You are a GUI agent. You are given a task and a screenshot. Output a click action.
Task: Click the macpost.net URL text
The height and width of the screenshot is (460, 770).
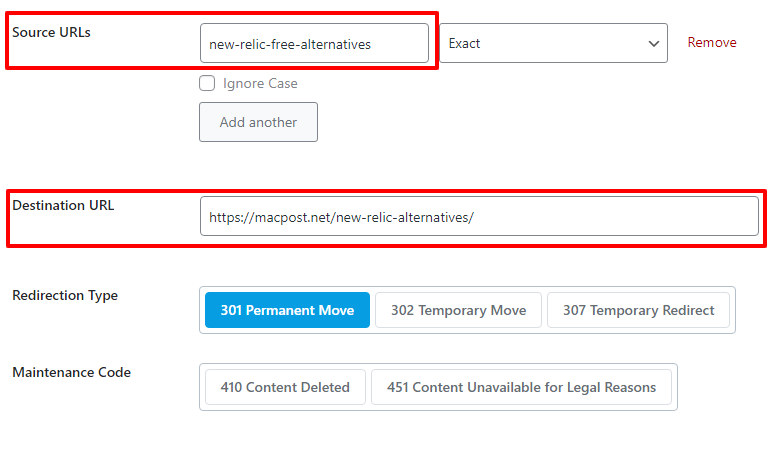click(x=340, y=216)
